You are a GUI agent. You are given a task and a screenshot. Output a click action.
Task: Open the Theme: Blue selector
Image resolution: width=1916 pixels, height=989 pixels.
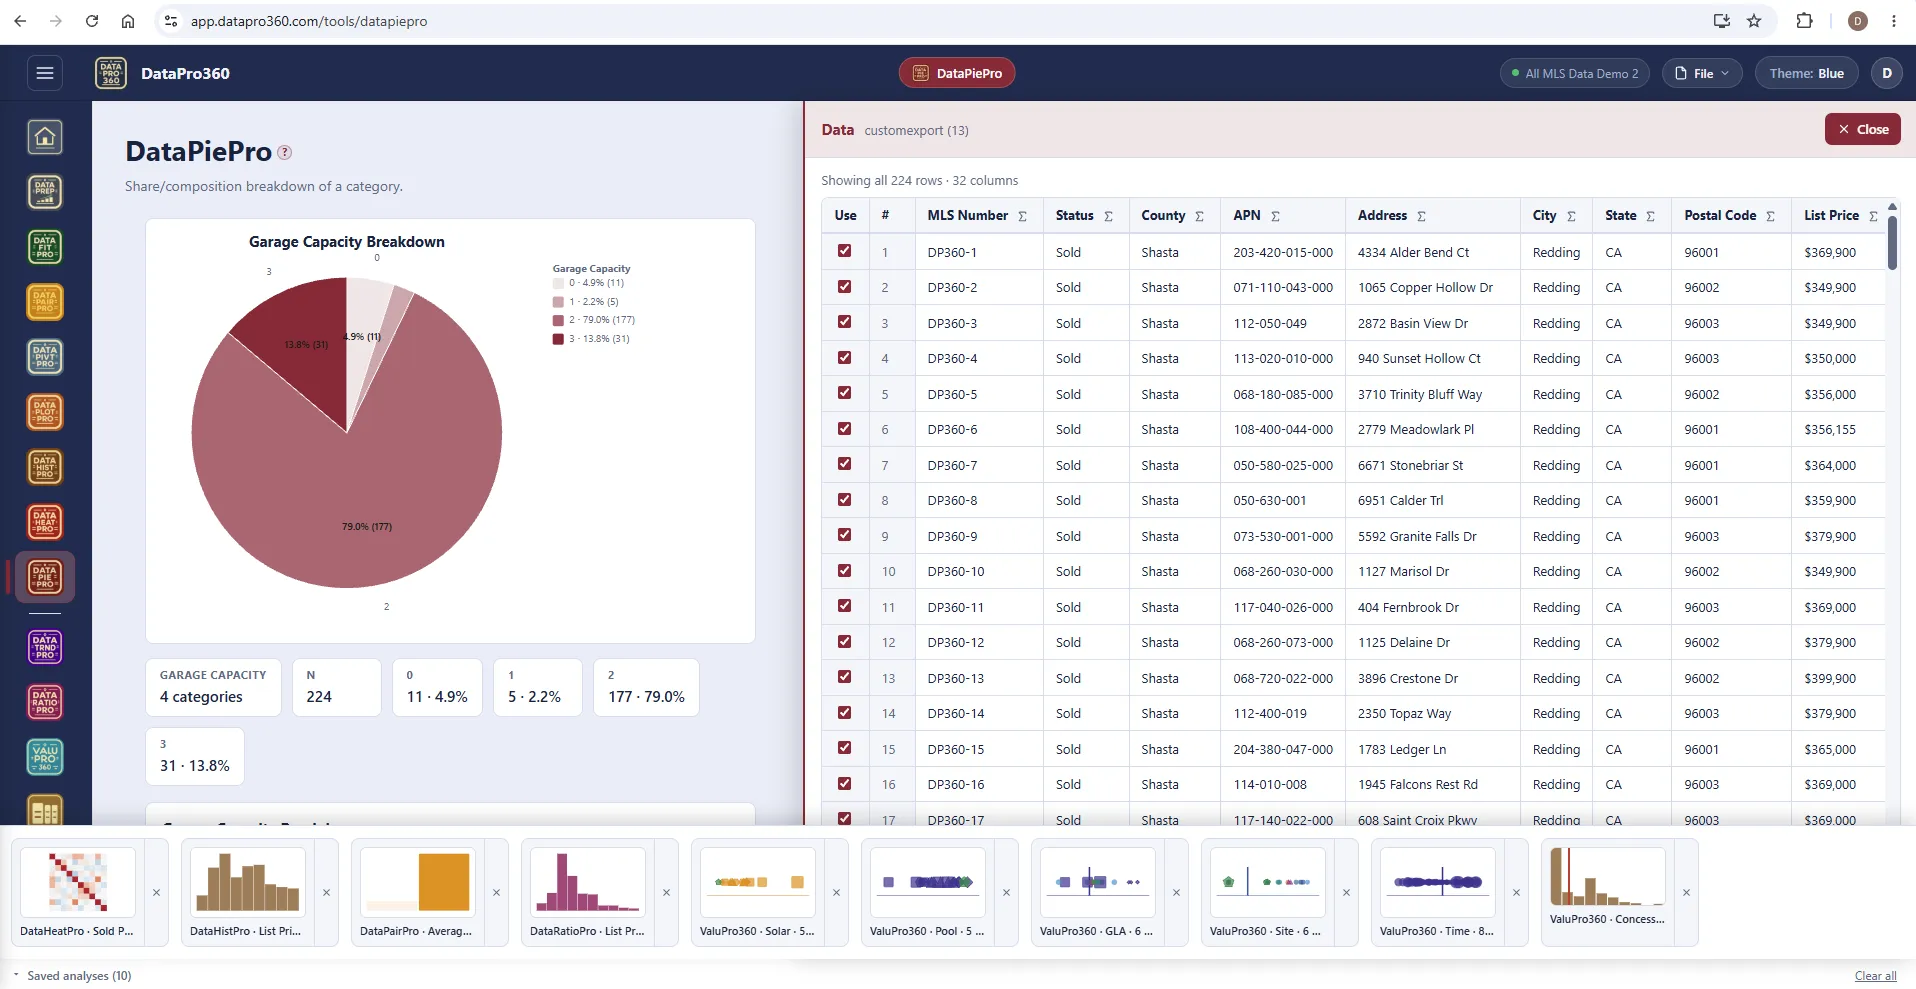[x=1806, y=73]
